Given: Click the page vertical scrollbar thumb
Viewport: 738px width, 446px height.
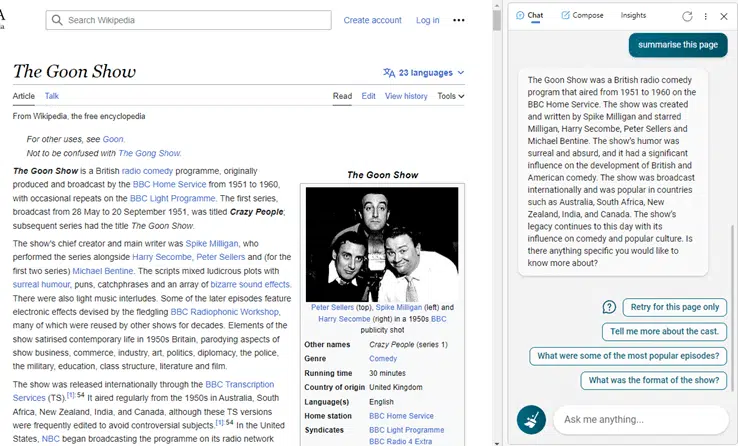Looking at the screenshot, I should 497,20.
